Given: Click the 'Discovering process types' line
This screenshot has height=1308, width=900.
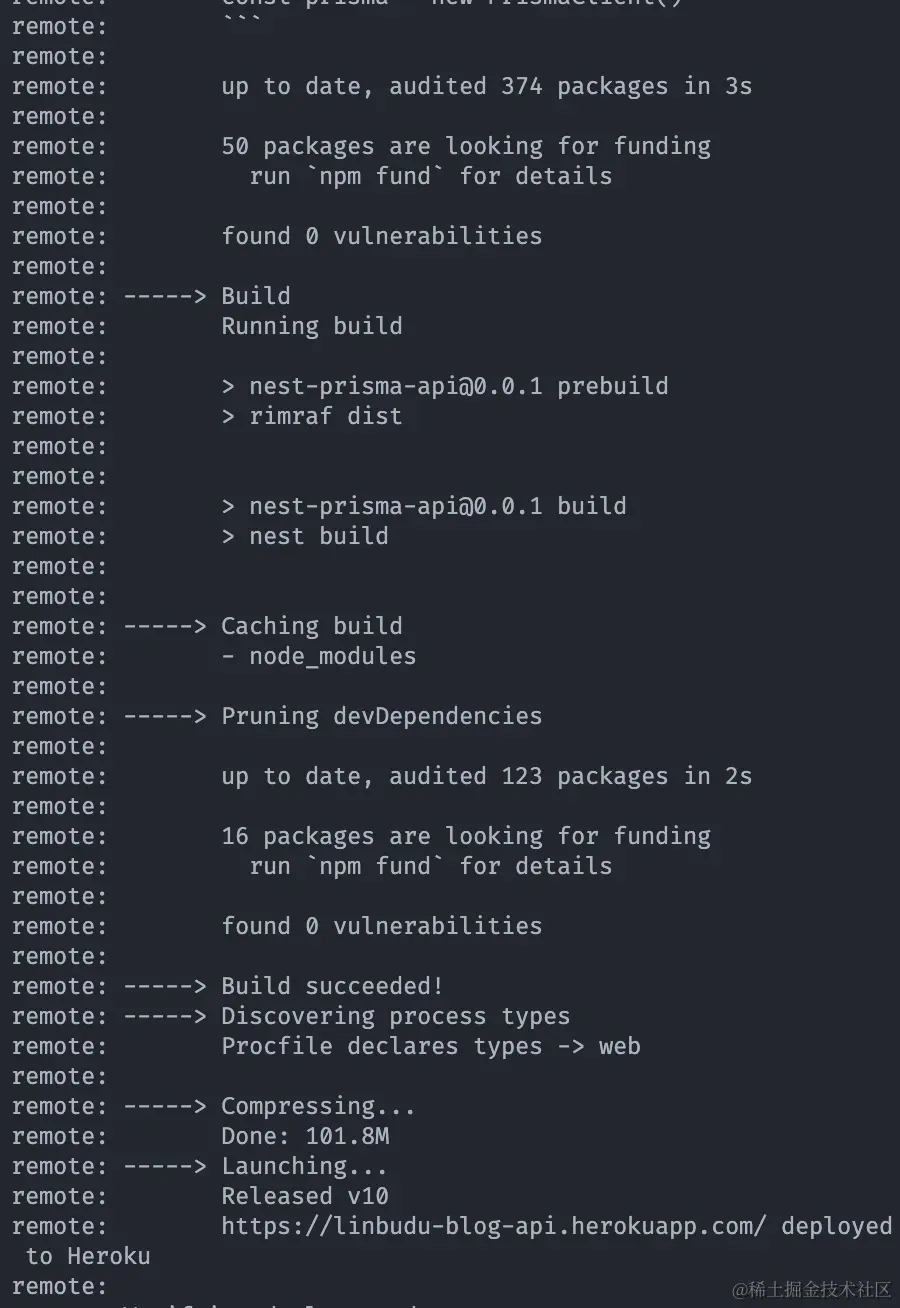Looking at the screenshot, I should (395, 1016).
